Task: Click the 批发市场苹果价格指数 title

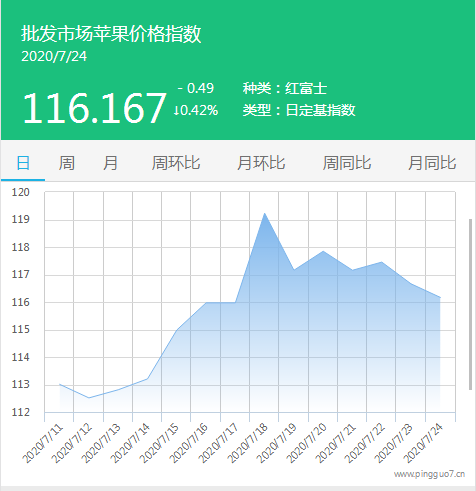Action: pos(111,33)
